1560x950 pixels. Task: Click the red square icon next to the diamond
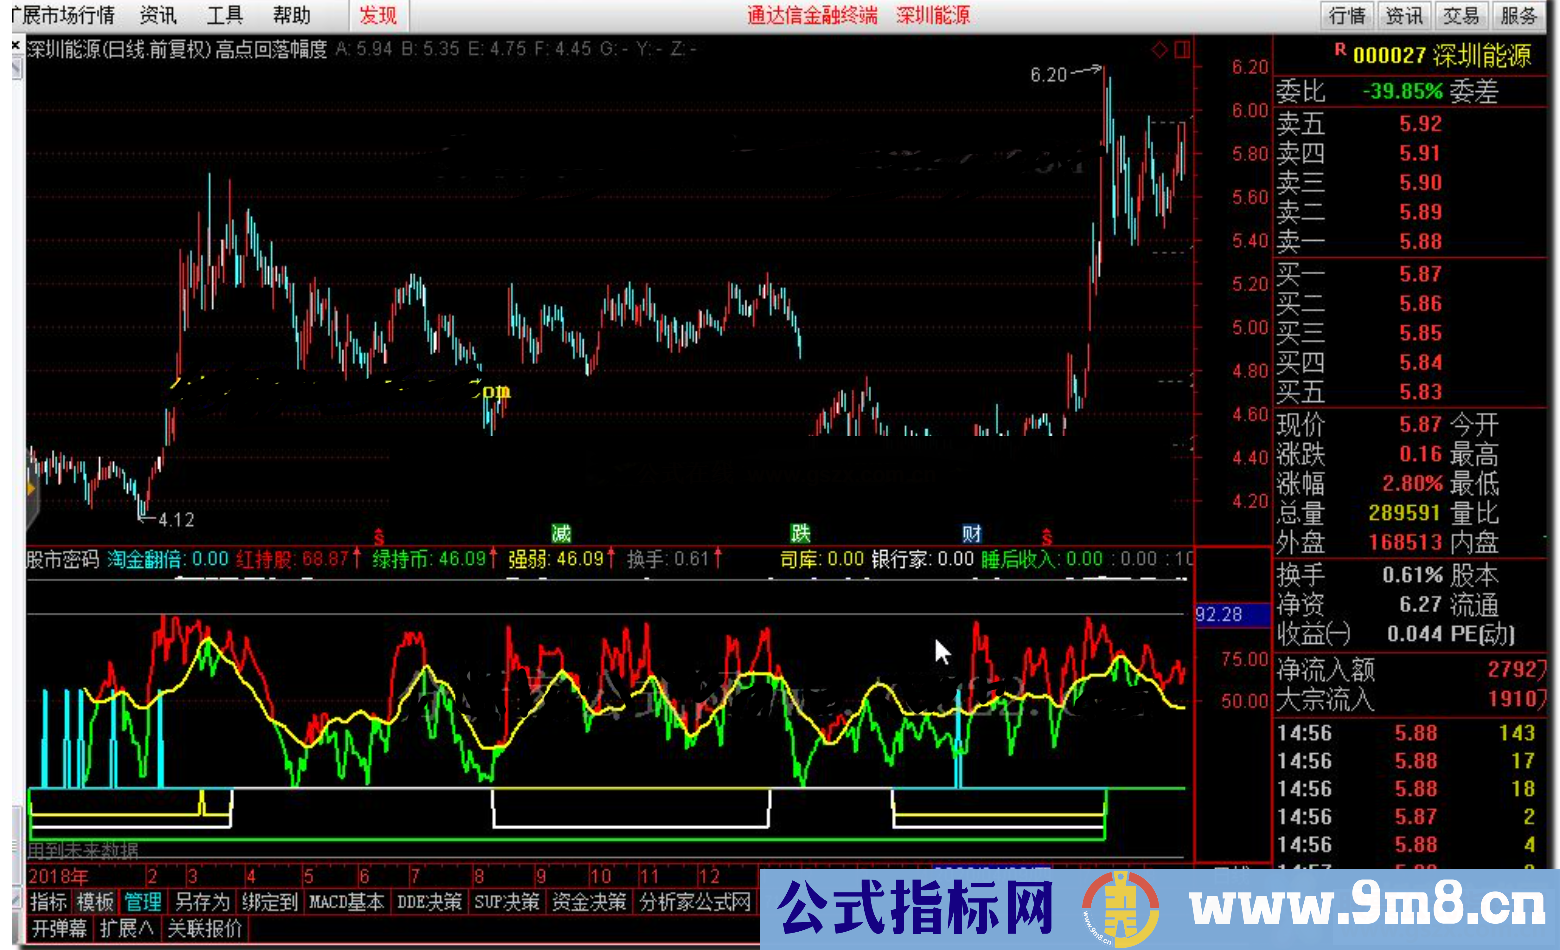(x=1183, y=48)
